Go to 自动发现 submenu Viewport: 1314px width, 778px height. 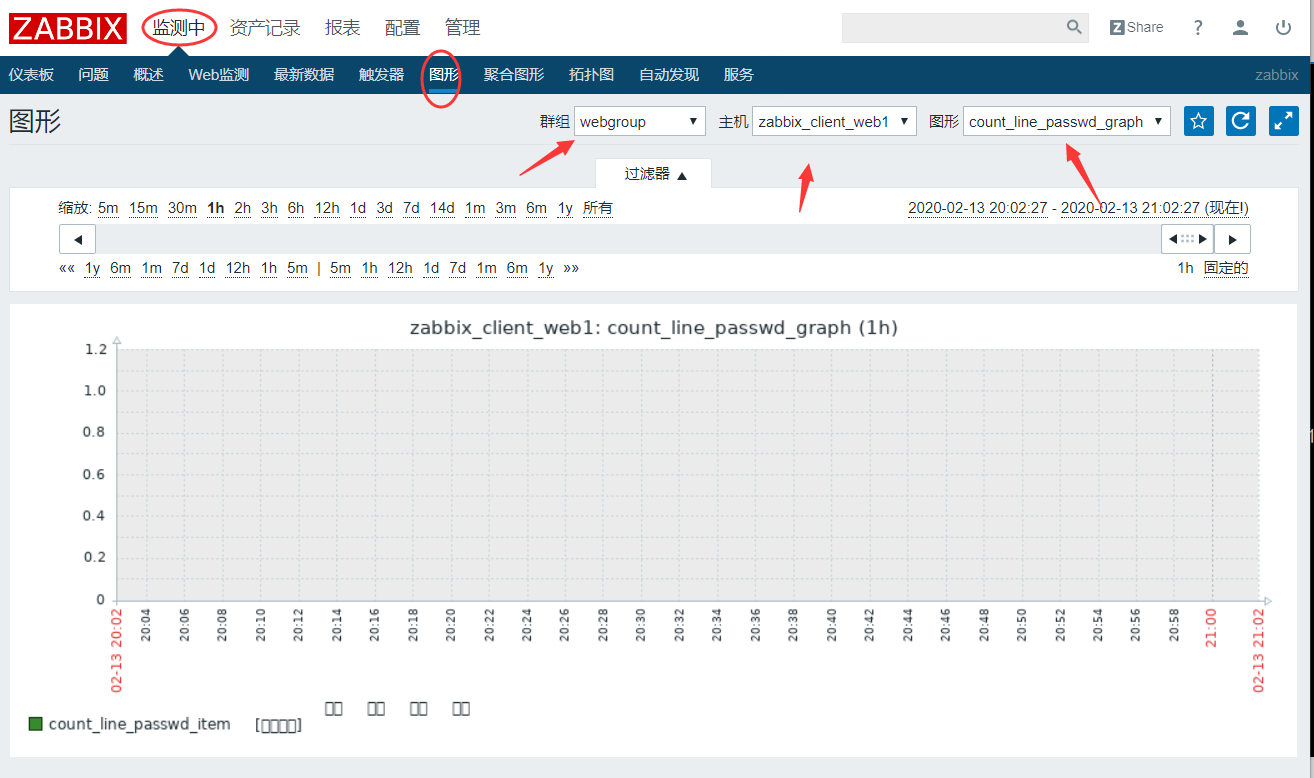point(669,75)
